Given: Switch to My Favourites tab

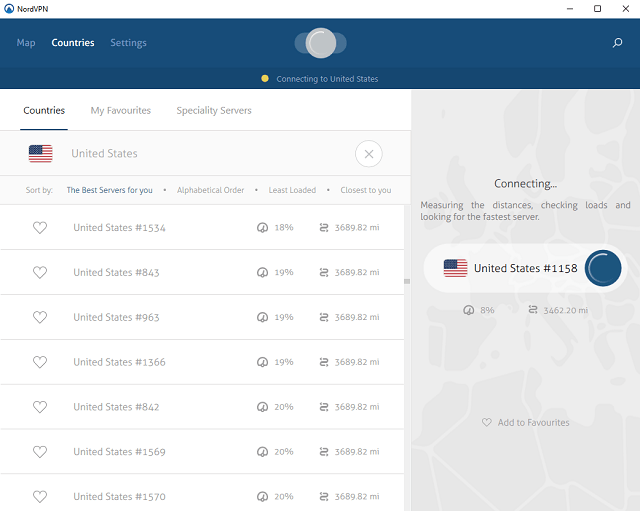Looking at the screenshot, I should coord(121,111).
